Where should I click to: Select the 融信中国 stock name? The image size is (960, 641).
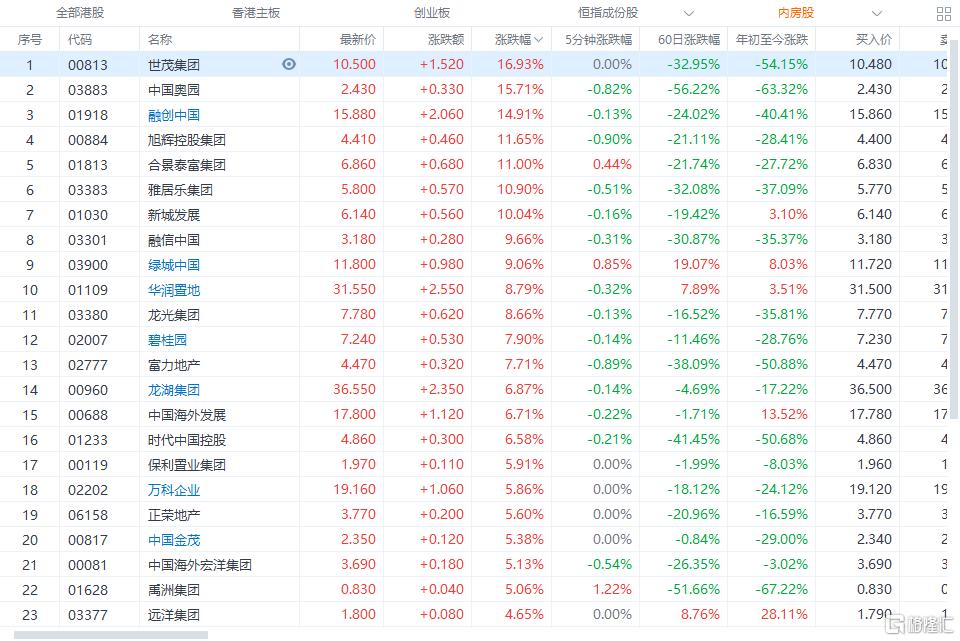[x=174, y=240]
